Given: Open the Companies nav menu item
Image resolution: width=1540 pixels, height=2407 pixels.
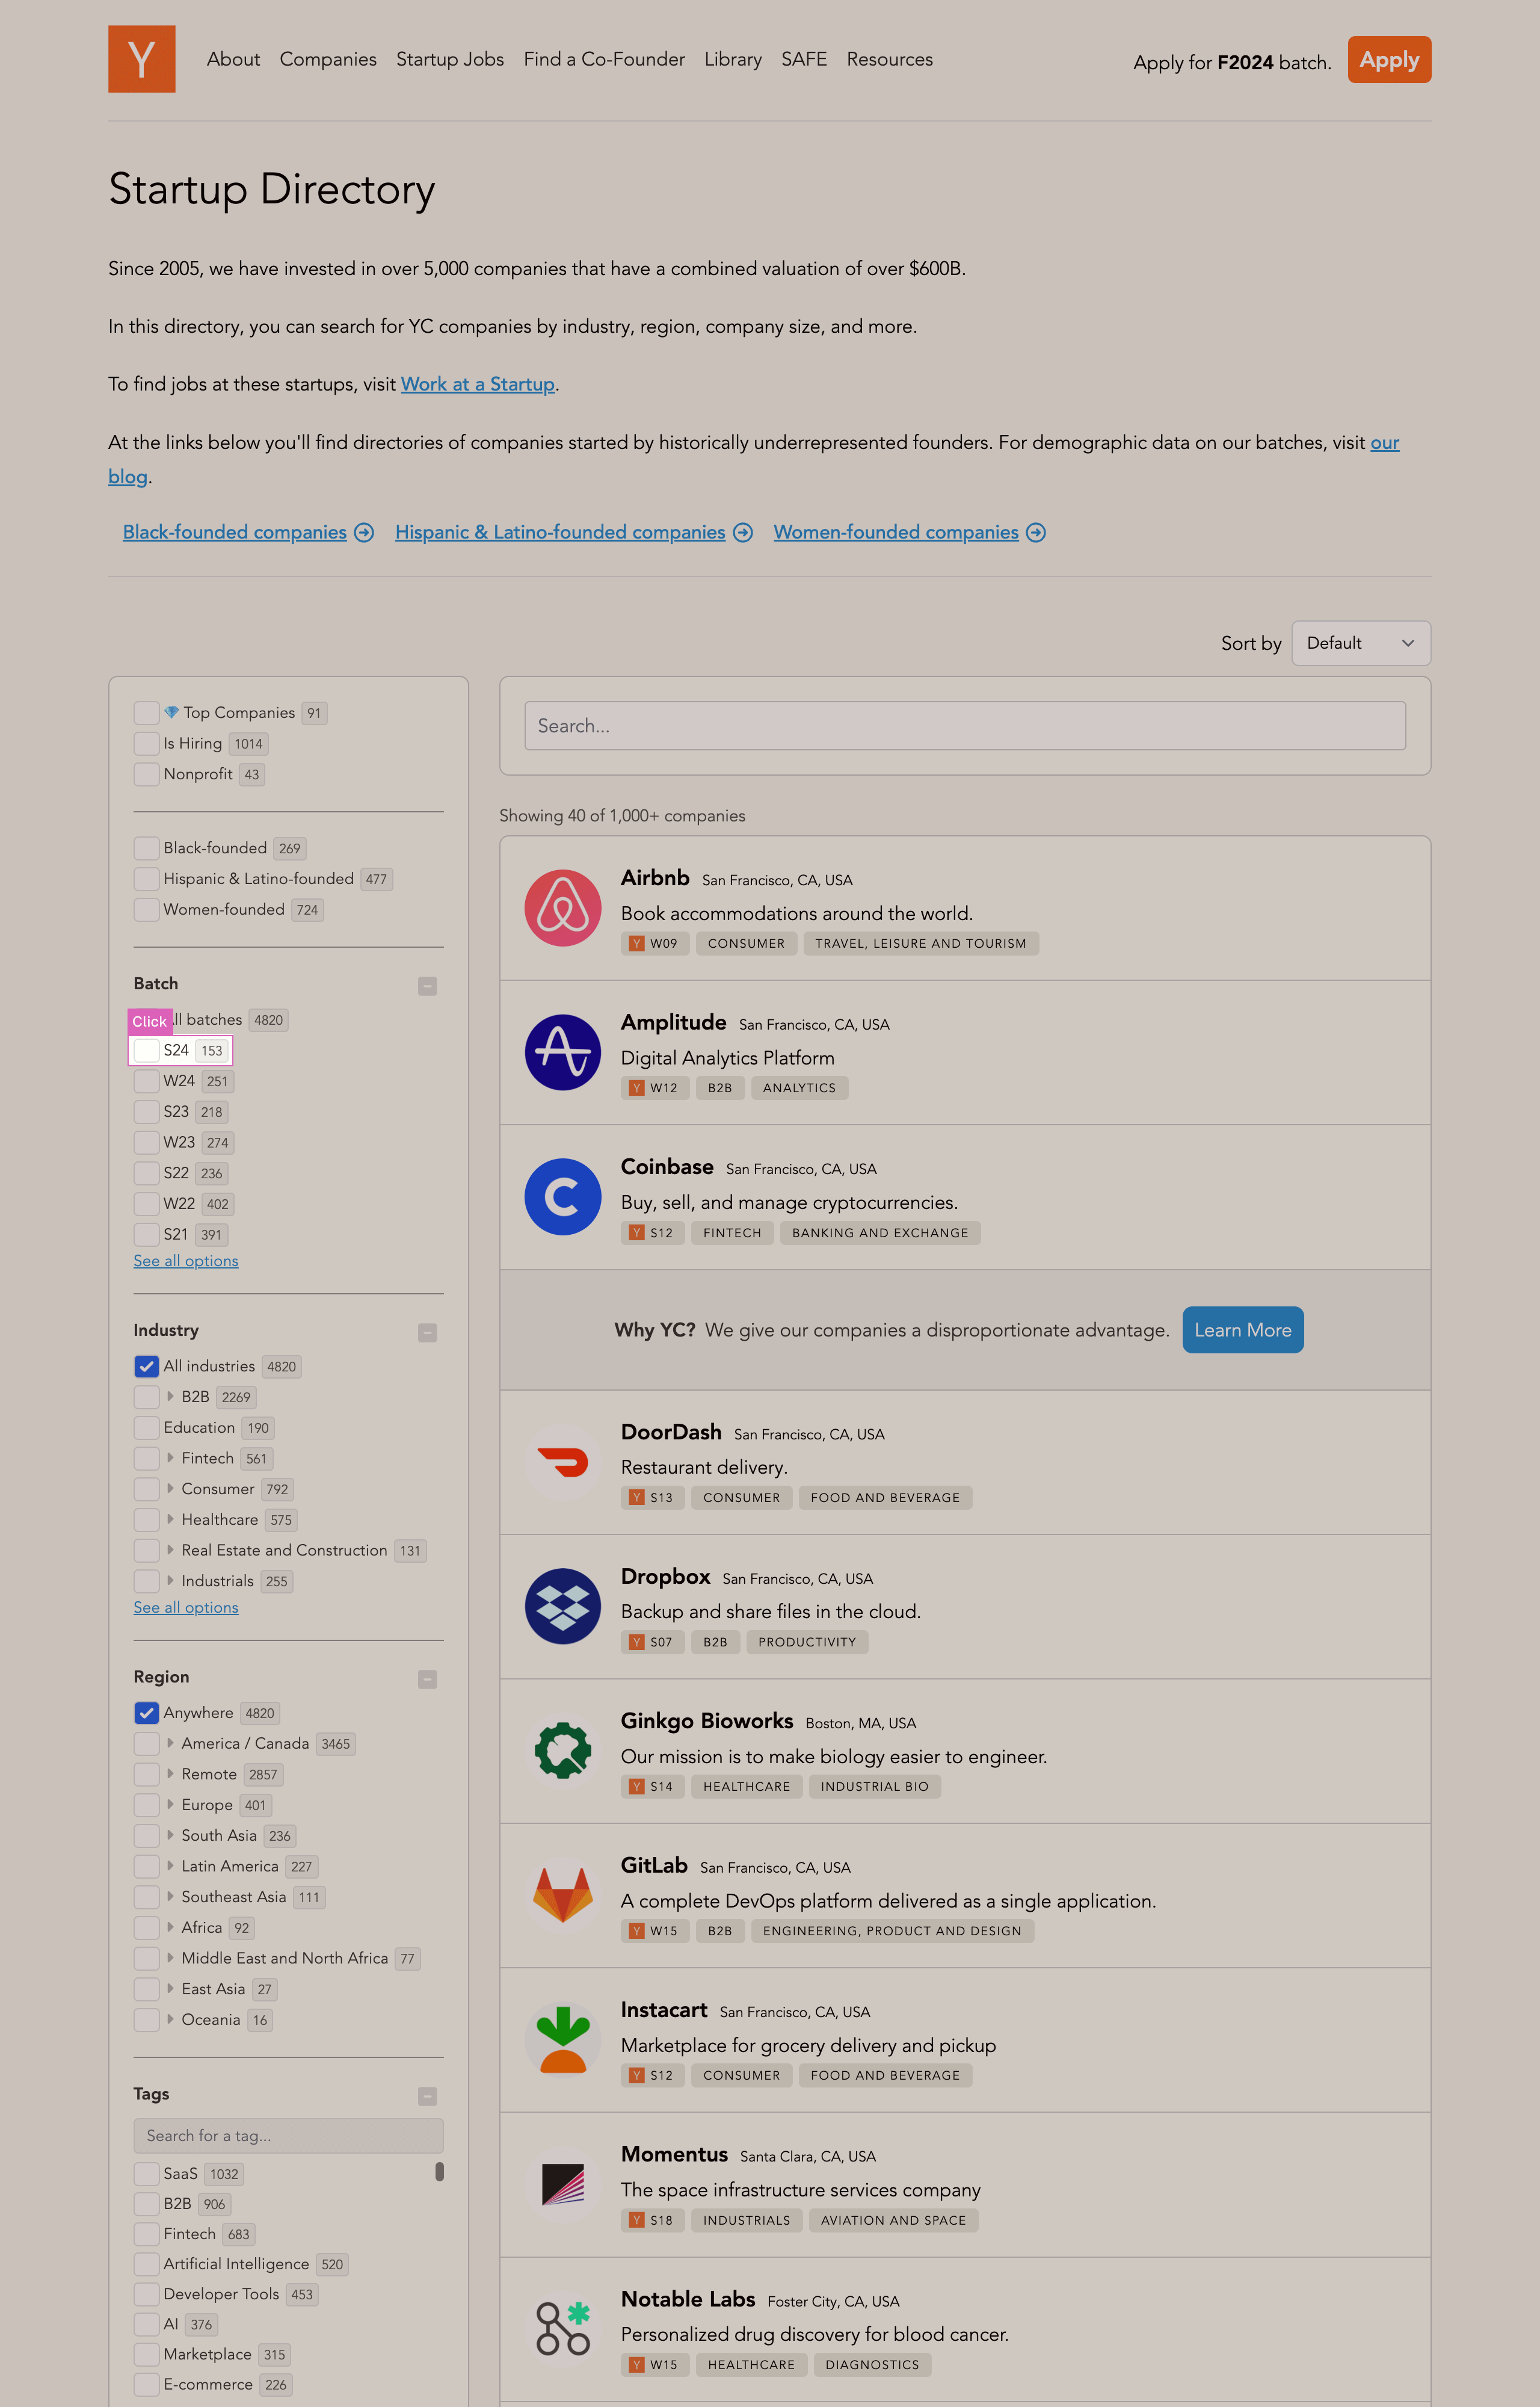Looking at the screenshot, I should tap(328, 59).
